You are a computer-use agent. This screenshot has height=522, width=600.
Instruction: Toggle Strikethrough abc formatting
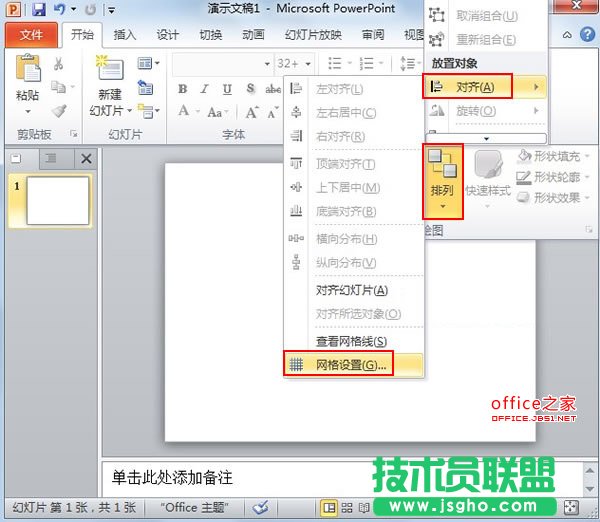pyautogui.click(x=273, y=89)
